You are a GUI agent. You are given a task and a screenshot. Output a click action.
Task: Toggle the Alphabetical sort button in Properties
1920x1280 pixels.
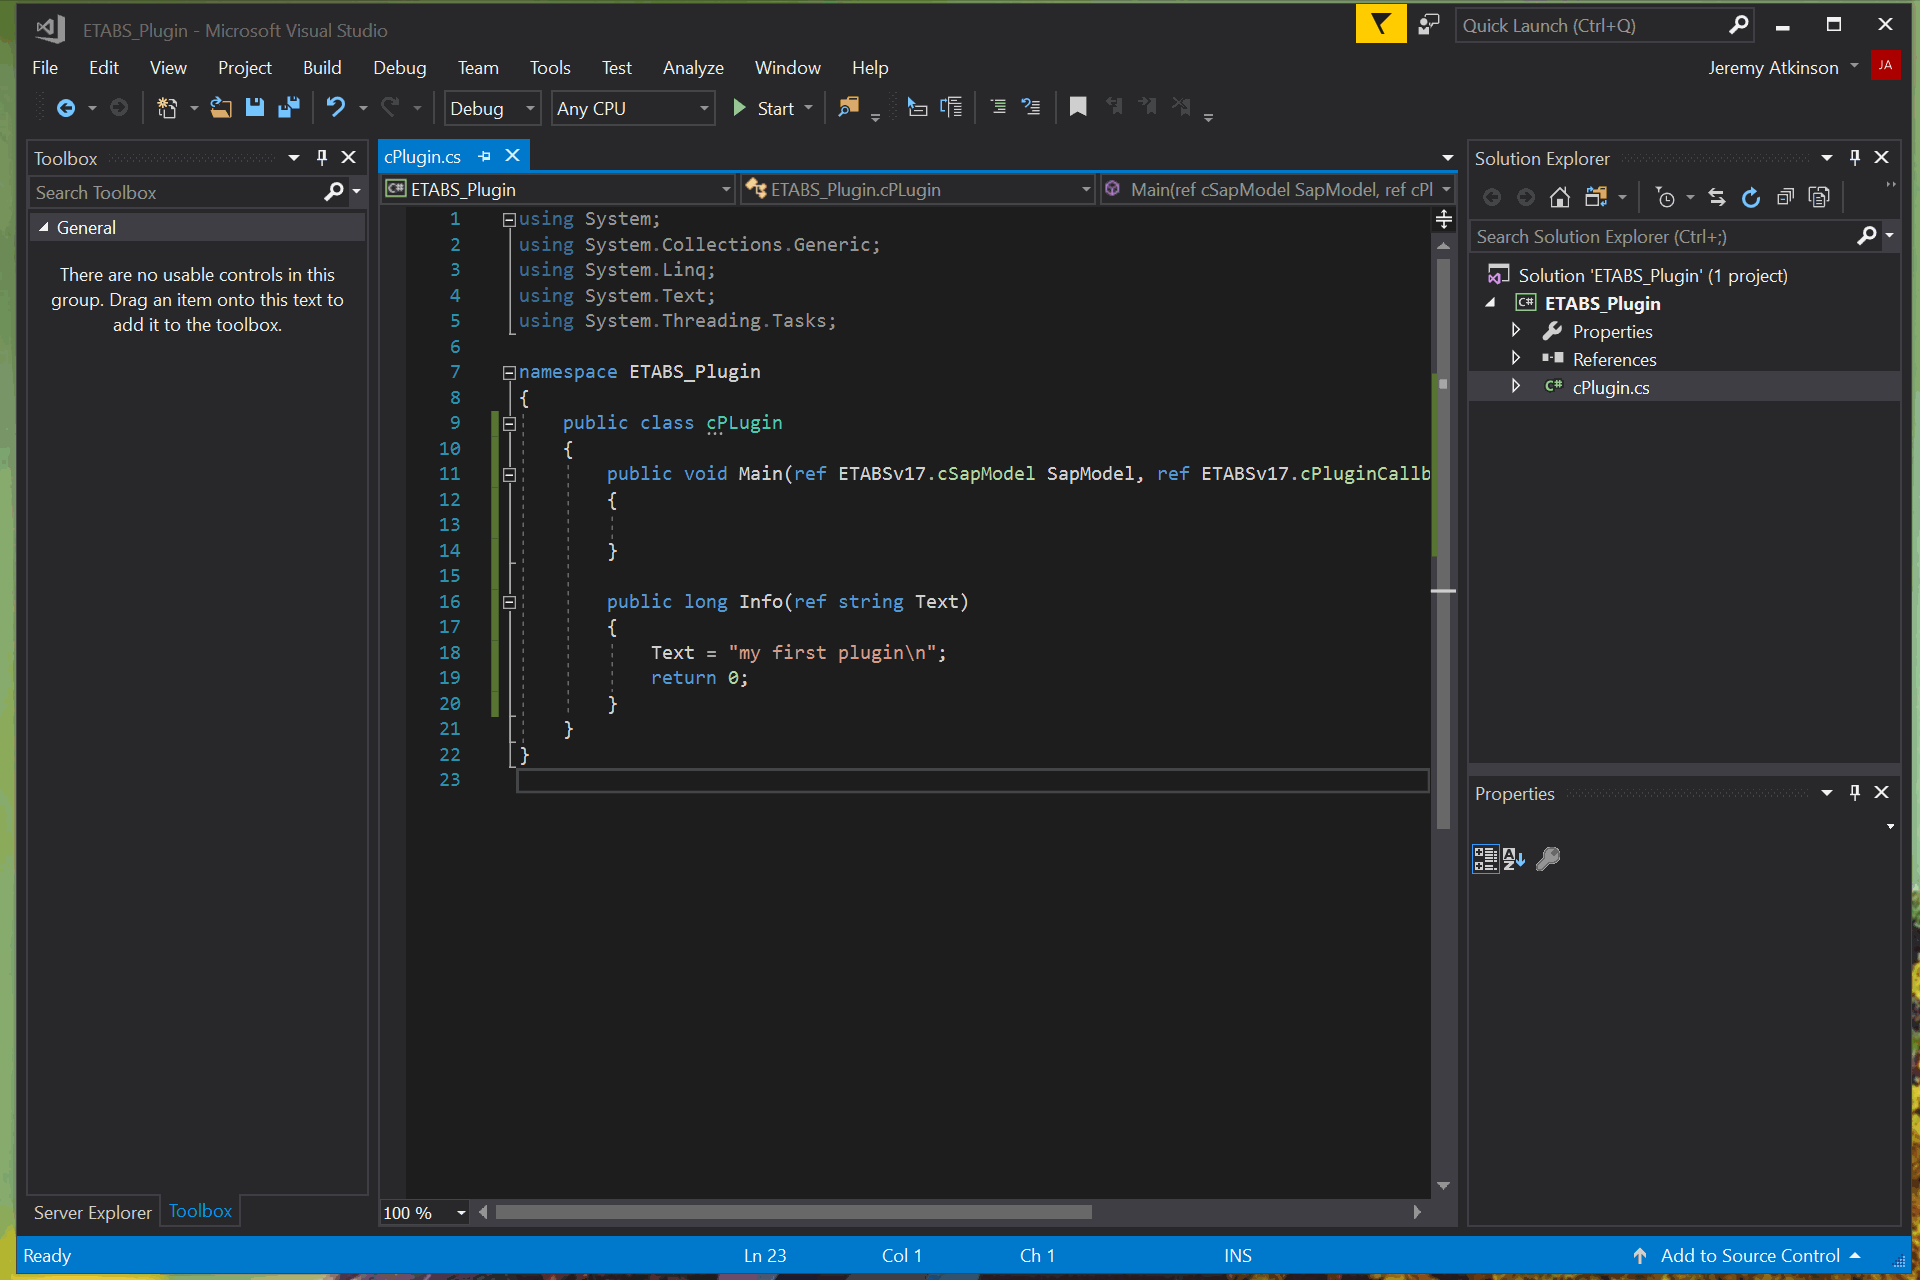pyautogui.click(x=1514, y=858)
